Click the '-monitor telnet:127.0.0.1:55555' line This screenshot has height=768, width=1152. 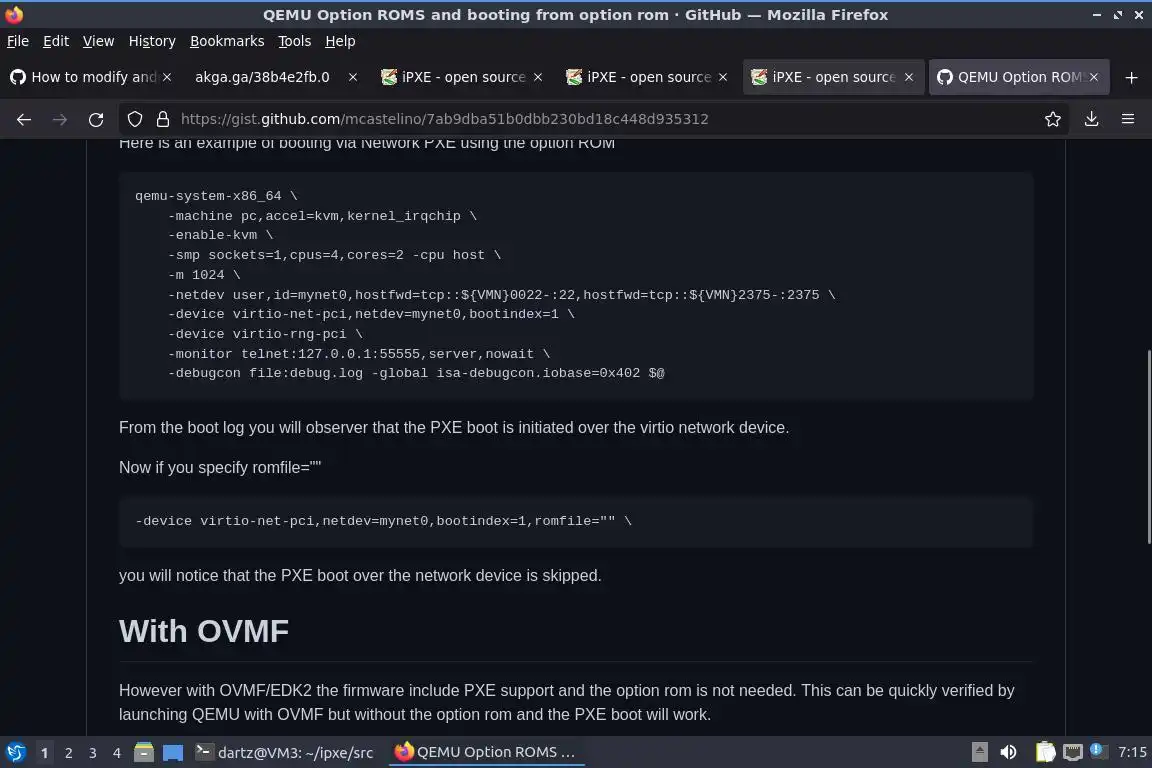tap(359, 354)
